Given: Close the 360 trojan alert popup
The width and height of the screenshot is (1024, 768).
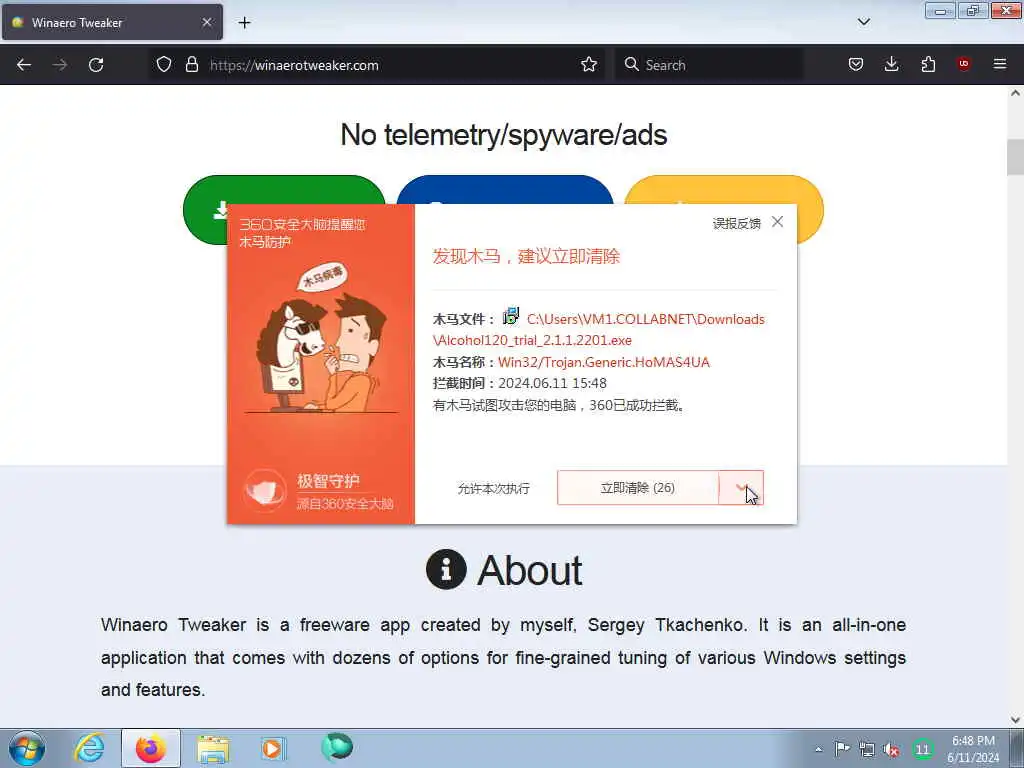Looking at the screenshot, I should [777, 221].
